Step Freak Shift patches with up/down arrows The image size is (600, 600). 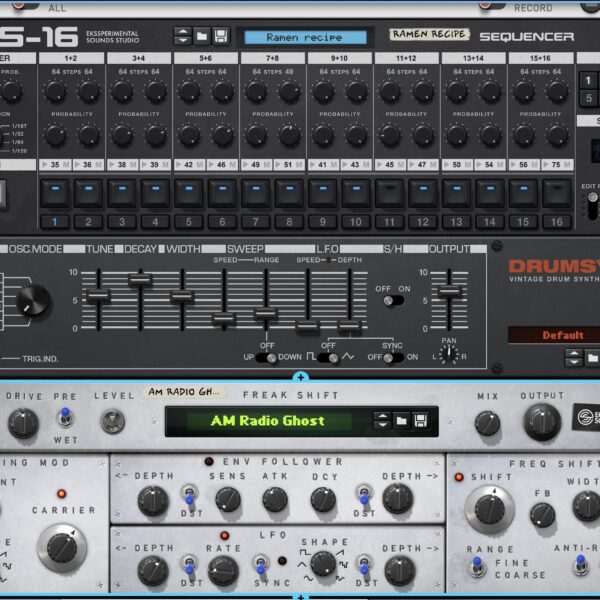pyautogui.click(x=382, y=421)
